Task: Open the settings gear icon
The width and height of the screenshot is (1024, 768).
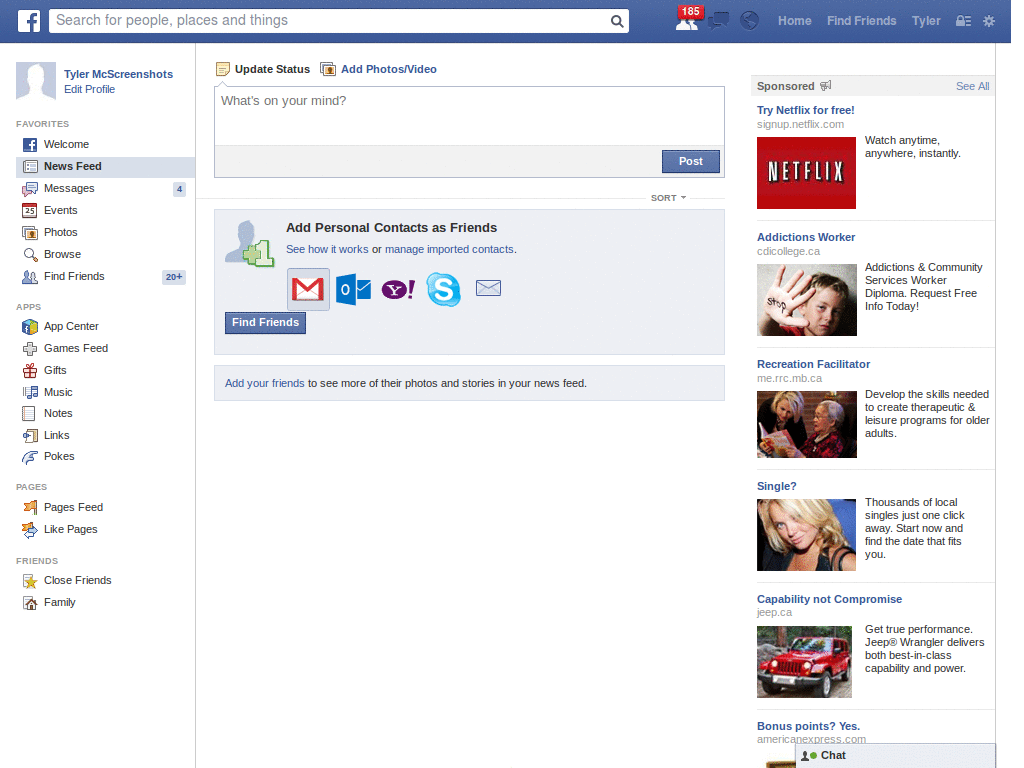Action: click(x=989, y=21)
